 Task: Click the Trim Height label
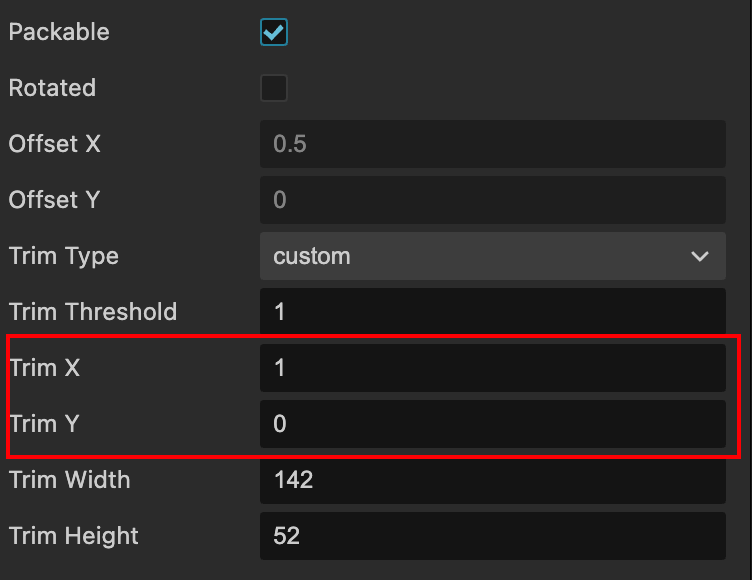(x=74, y=536)
